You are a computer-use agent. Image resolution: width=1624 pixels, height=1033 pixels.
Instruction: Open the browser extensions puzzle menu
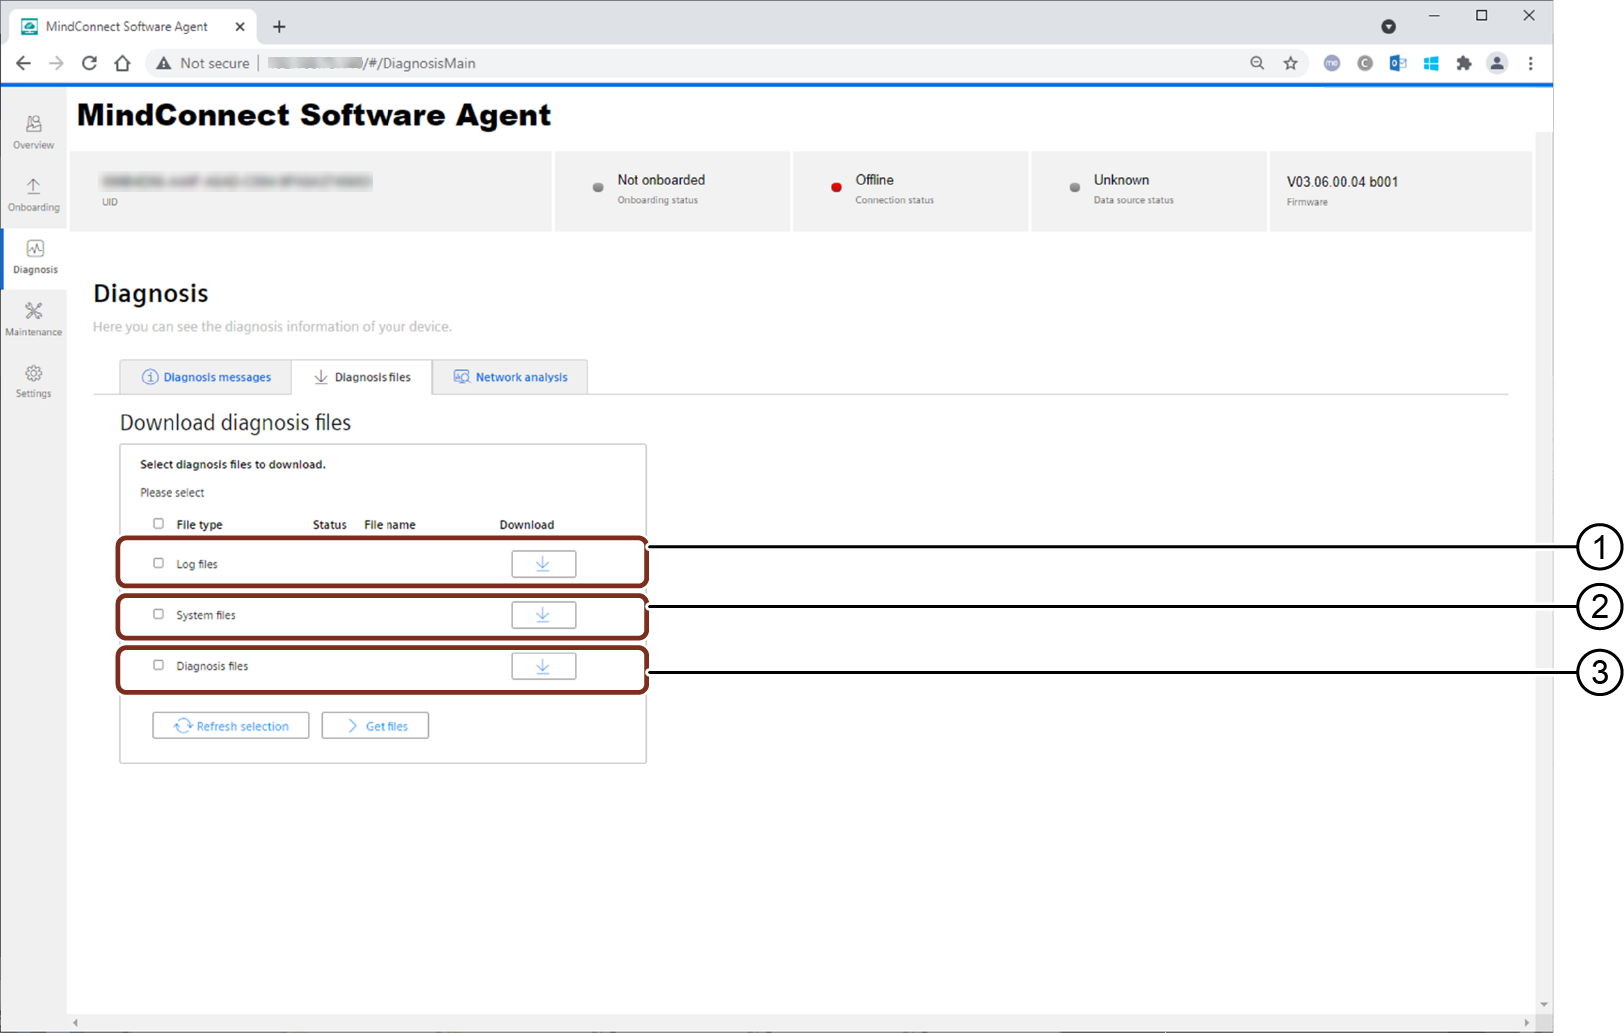pyautogui.click(x=1464, y=63)
